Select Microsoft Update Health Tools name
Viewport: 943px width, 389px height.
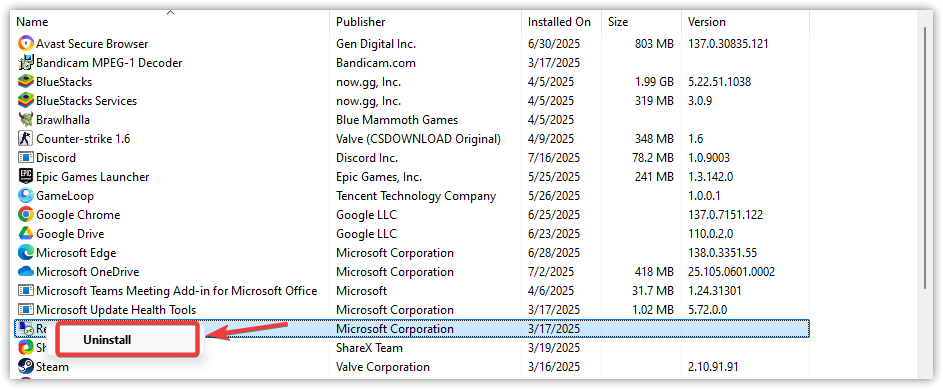pos(116,310)
